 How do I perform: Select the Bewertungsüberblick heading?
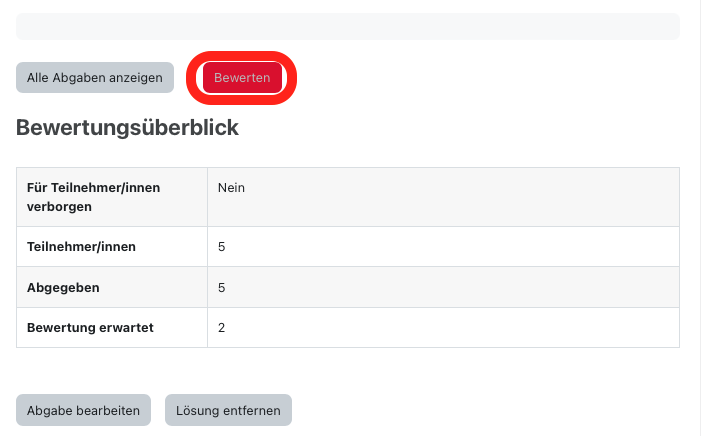pyautogui.click(x=127, y=128)
